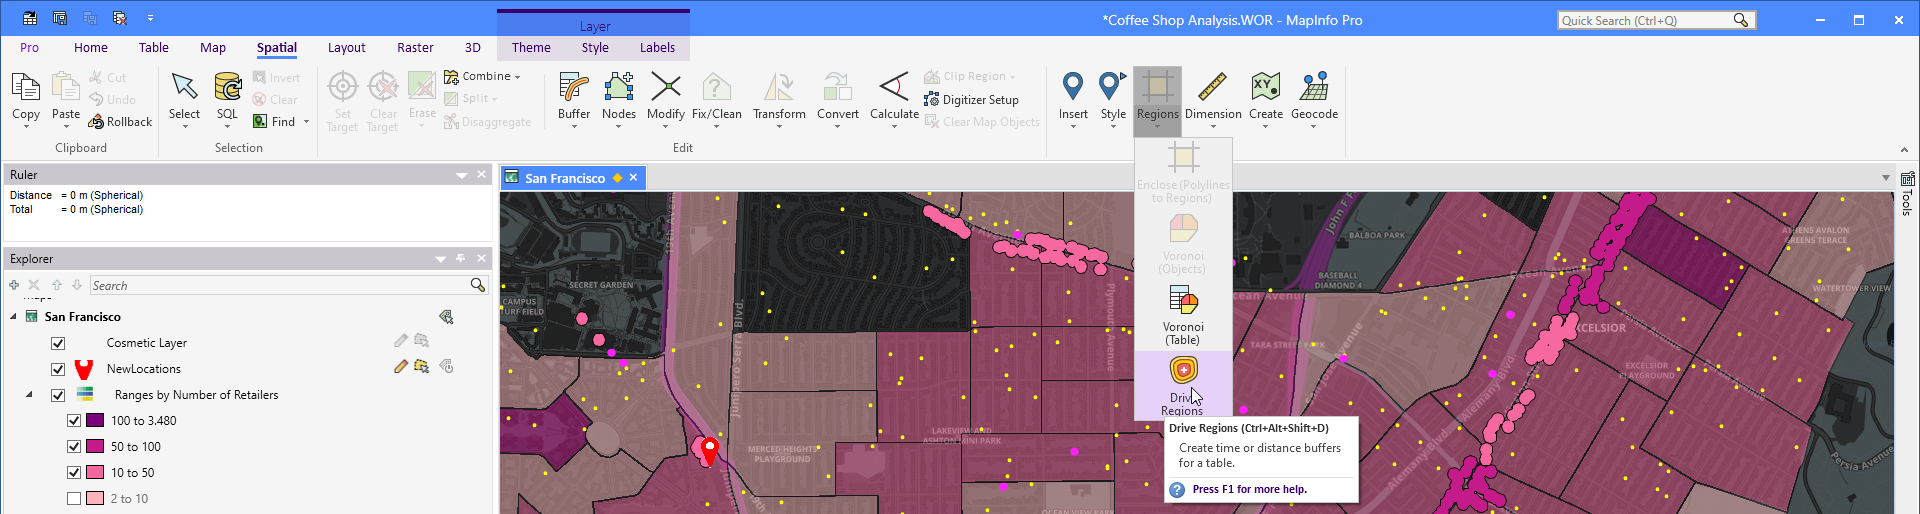Choose the Voronoi (Table) option
This screenshot has width=1920, height=514.
[x=1183, y=315]
